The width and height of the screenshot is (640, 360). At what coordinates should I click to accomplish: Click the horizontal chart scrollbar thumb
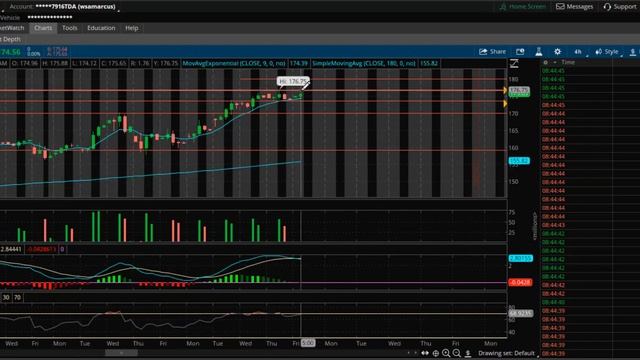[121, 353]
